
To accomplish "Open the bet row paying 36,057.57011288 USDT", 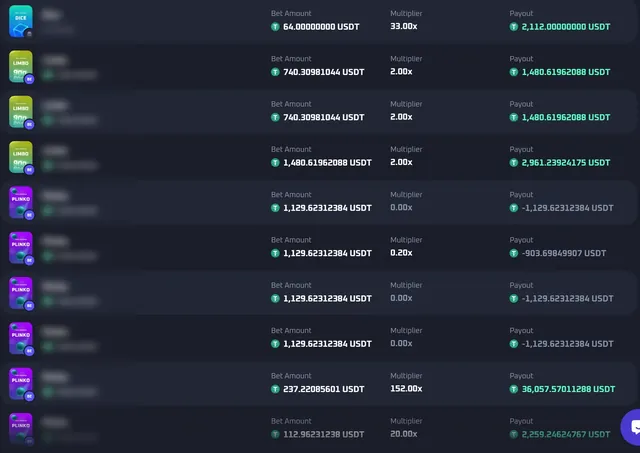I will coord(320,384).
